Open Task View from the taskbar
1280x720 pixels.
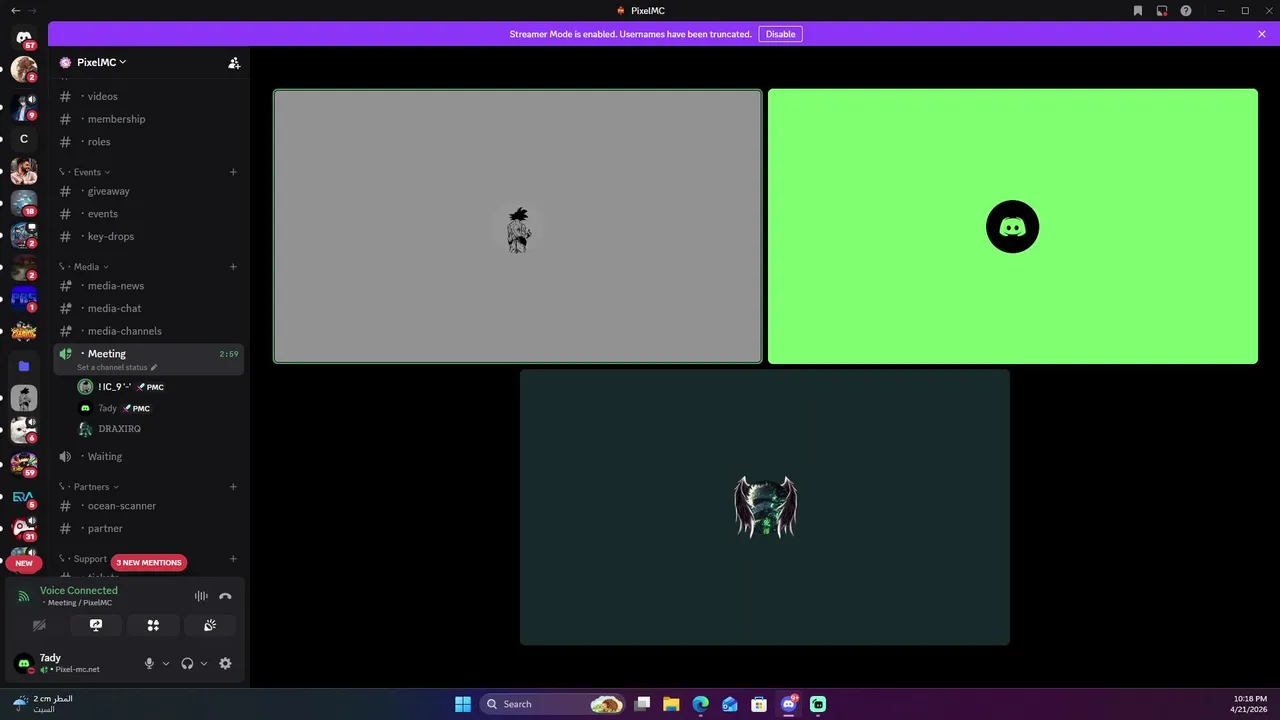coord(642,704)
